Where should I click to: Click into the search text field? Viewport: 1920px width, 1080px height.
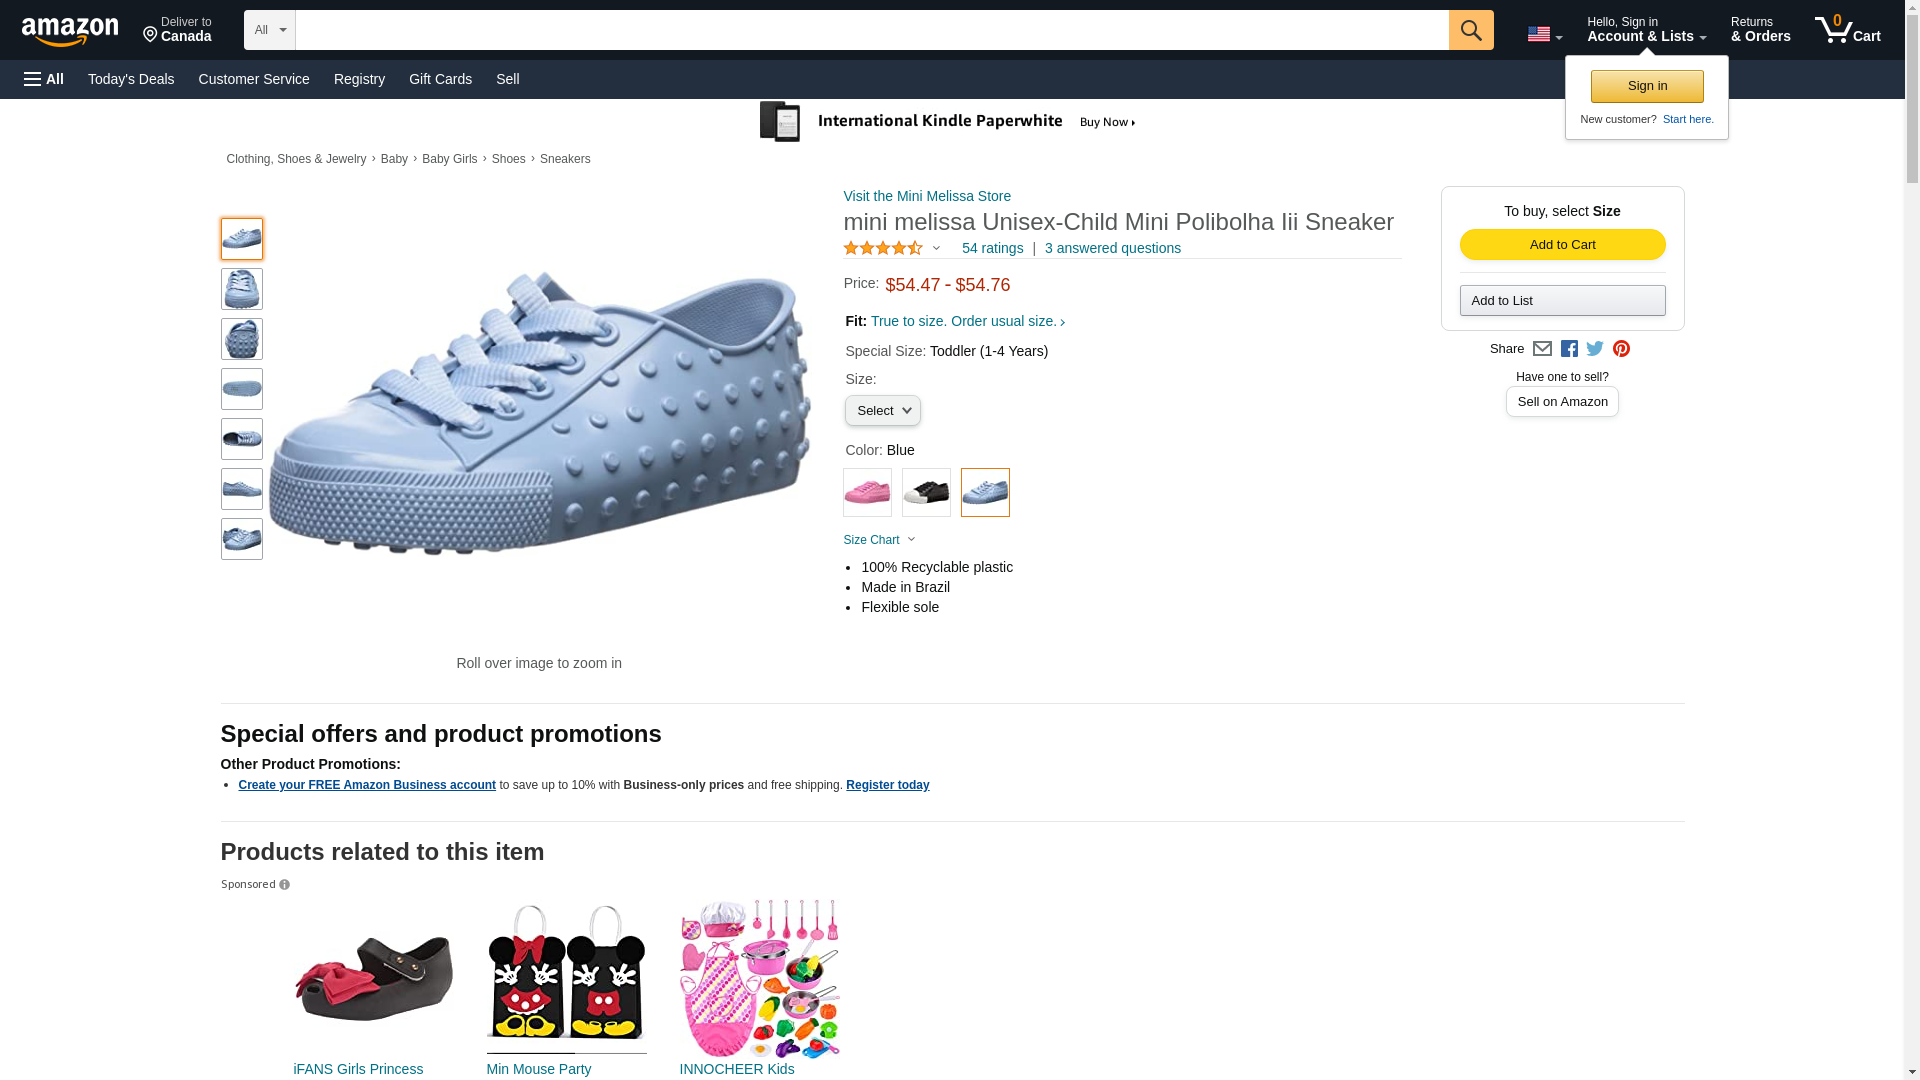pos(871,30)
